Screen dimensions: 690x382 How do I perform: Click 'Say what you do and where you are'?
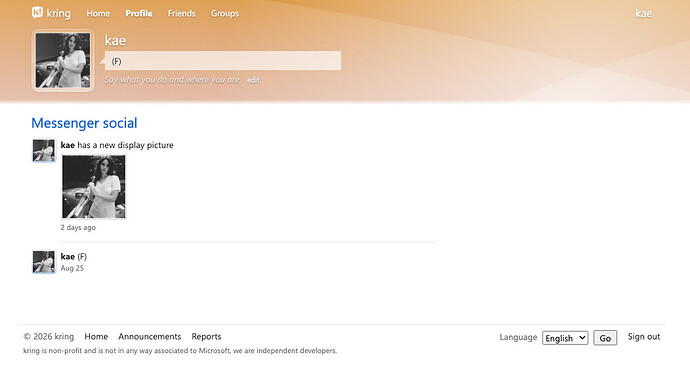coord(172,80)
